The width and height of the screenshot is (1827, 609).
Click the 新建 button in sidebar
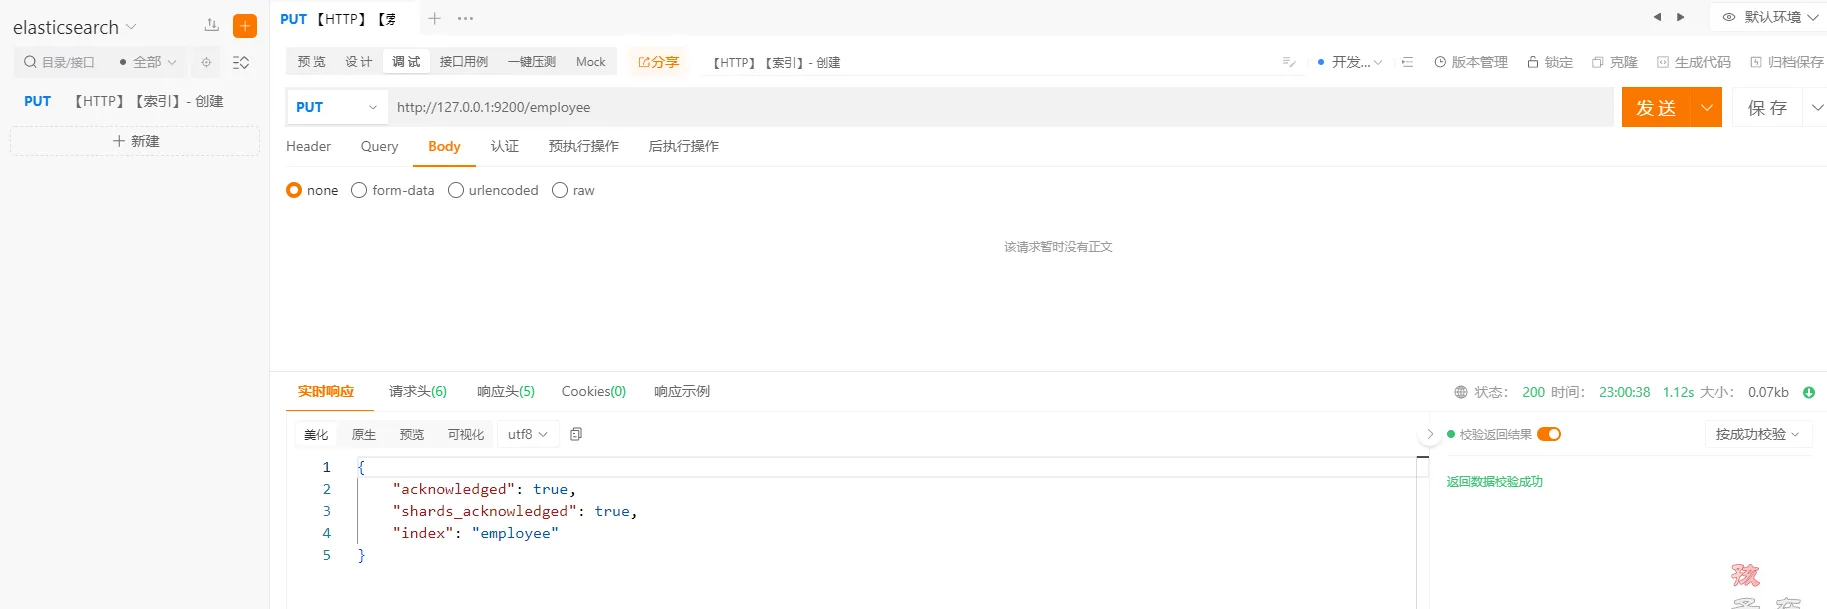[x=135, y=141]
